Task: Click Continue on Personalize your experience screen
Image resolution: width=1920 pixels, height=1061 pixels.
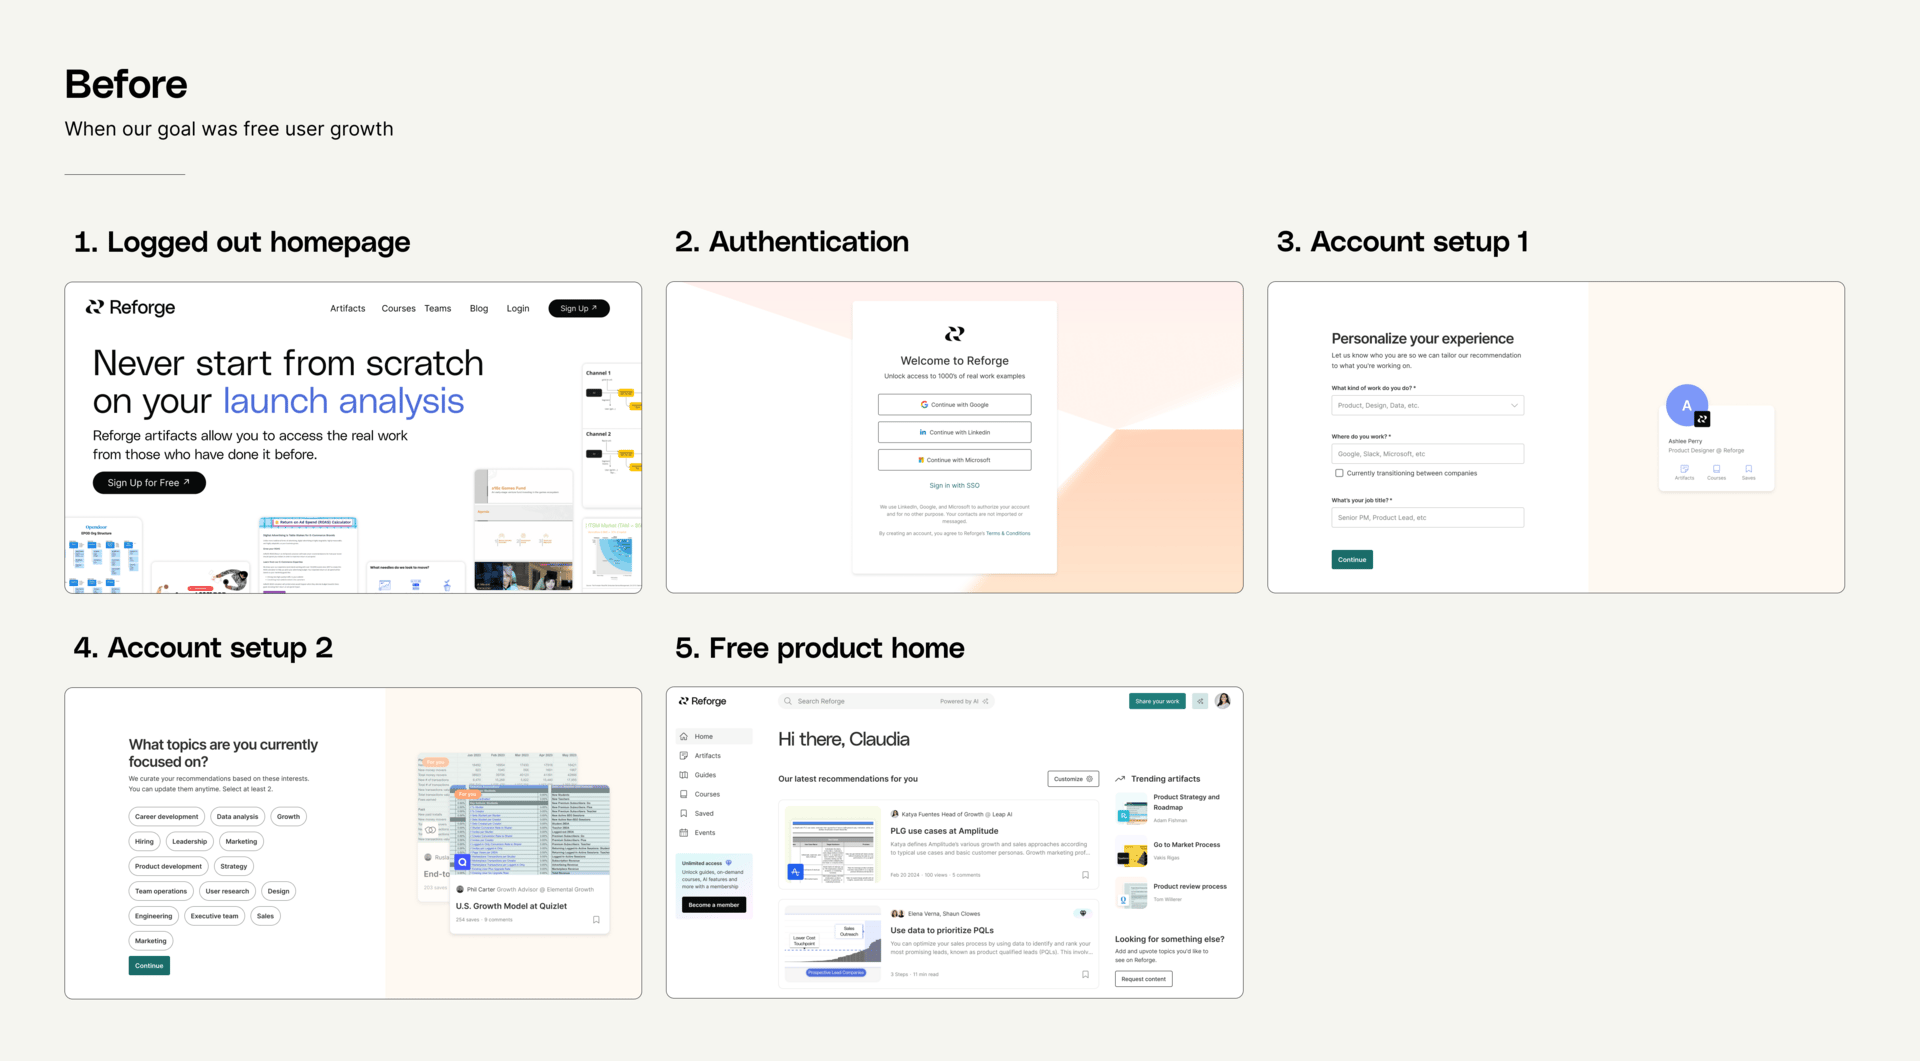Action: point(1352,560)
